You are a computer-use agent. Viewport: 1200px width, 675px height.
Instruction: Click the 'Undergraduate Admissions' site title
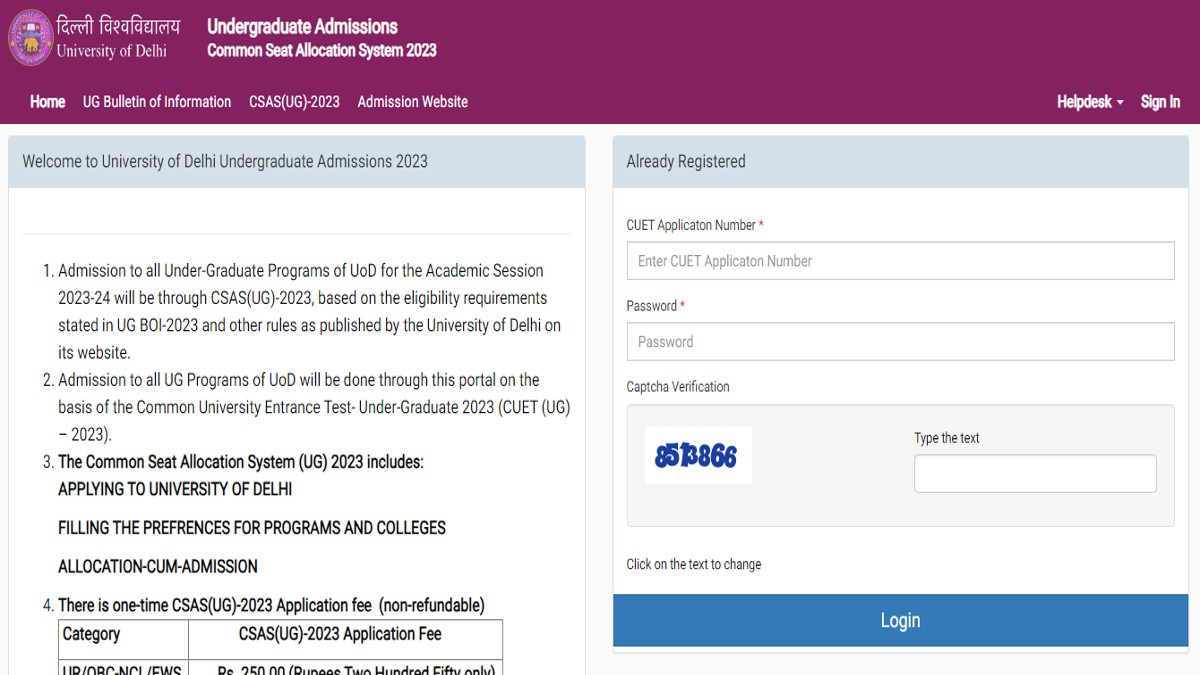(x=302, y=27)
